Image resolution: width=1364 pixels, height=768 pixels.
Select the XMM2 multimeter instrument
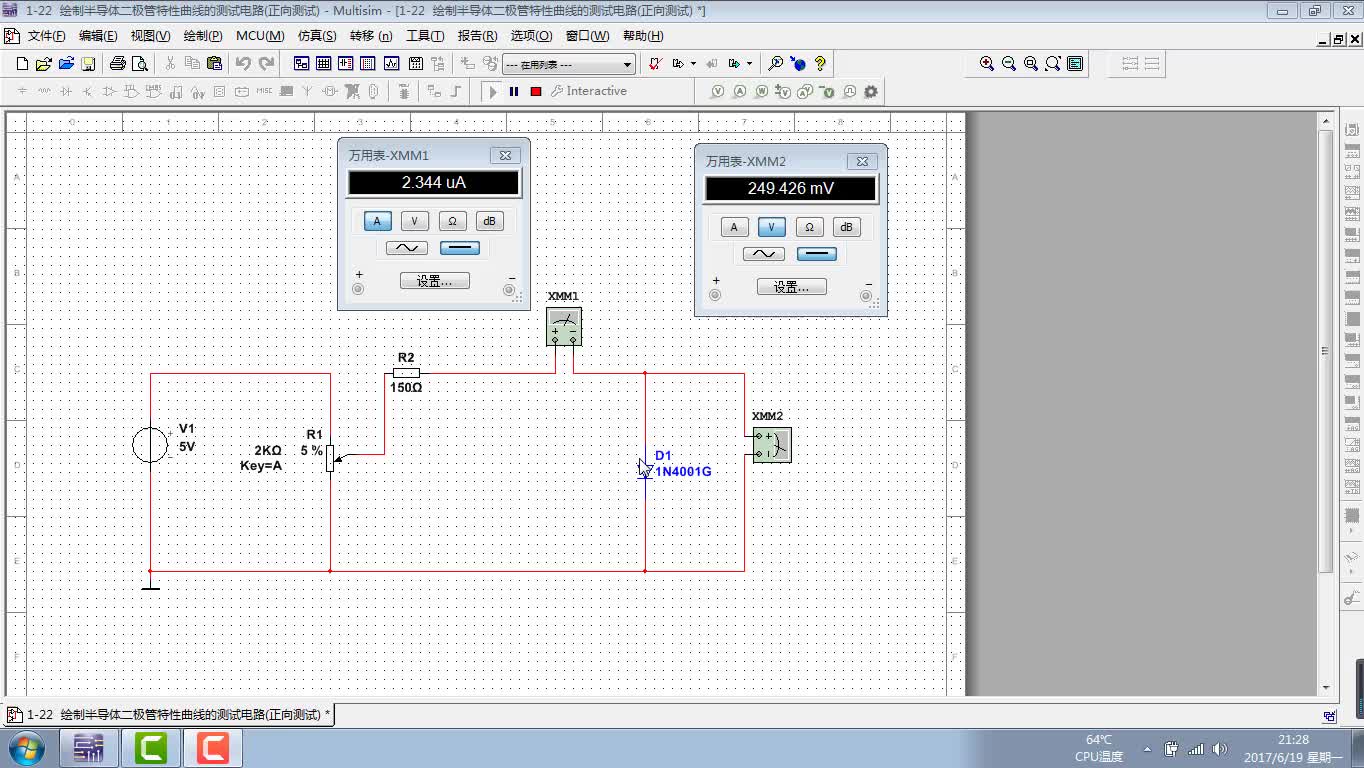(772, 444)
